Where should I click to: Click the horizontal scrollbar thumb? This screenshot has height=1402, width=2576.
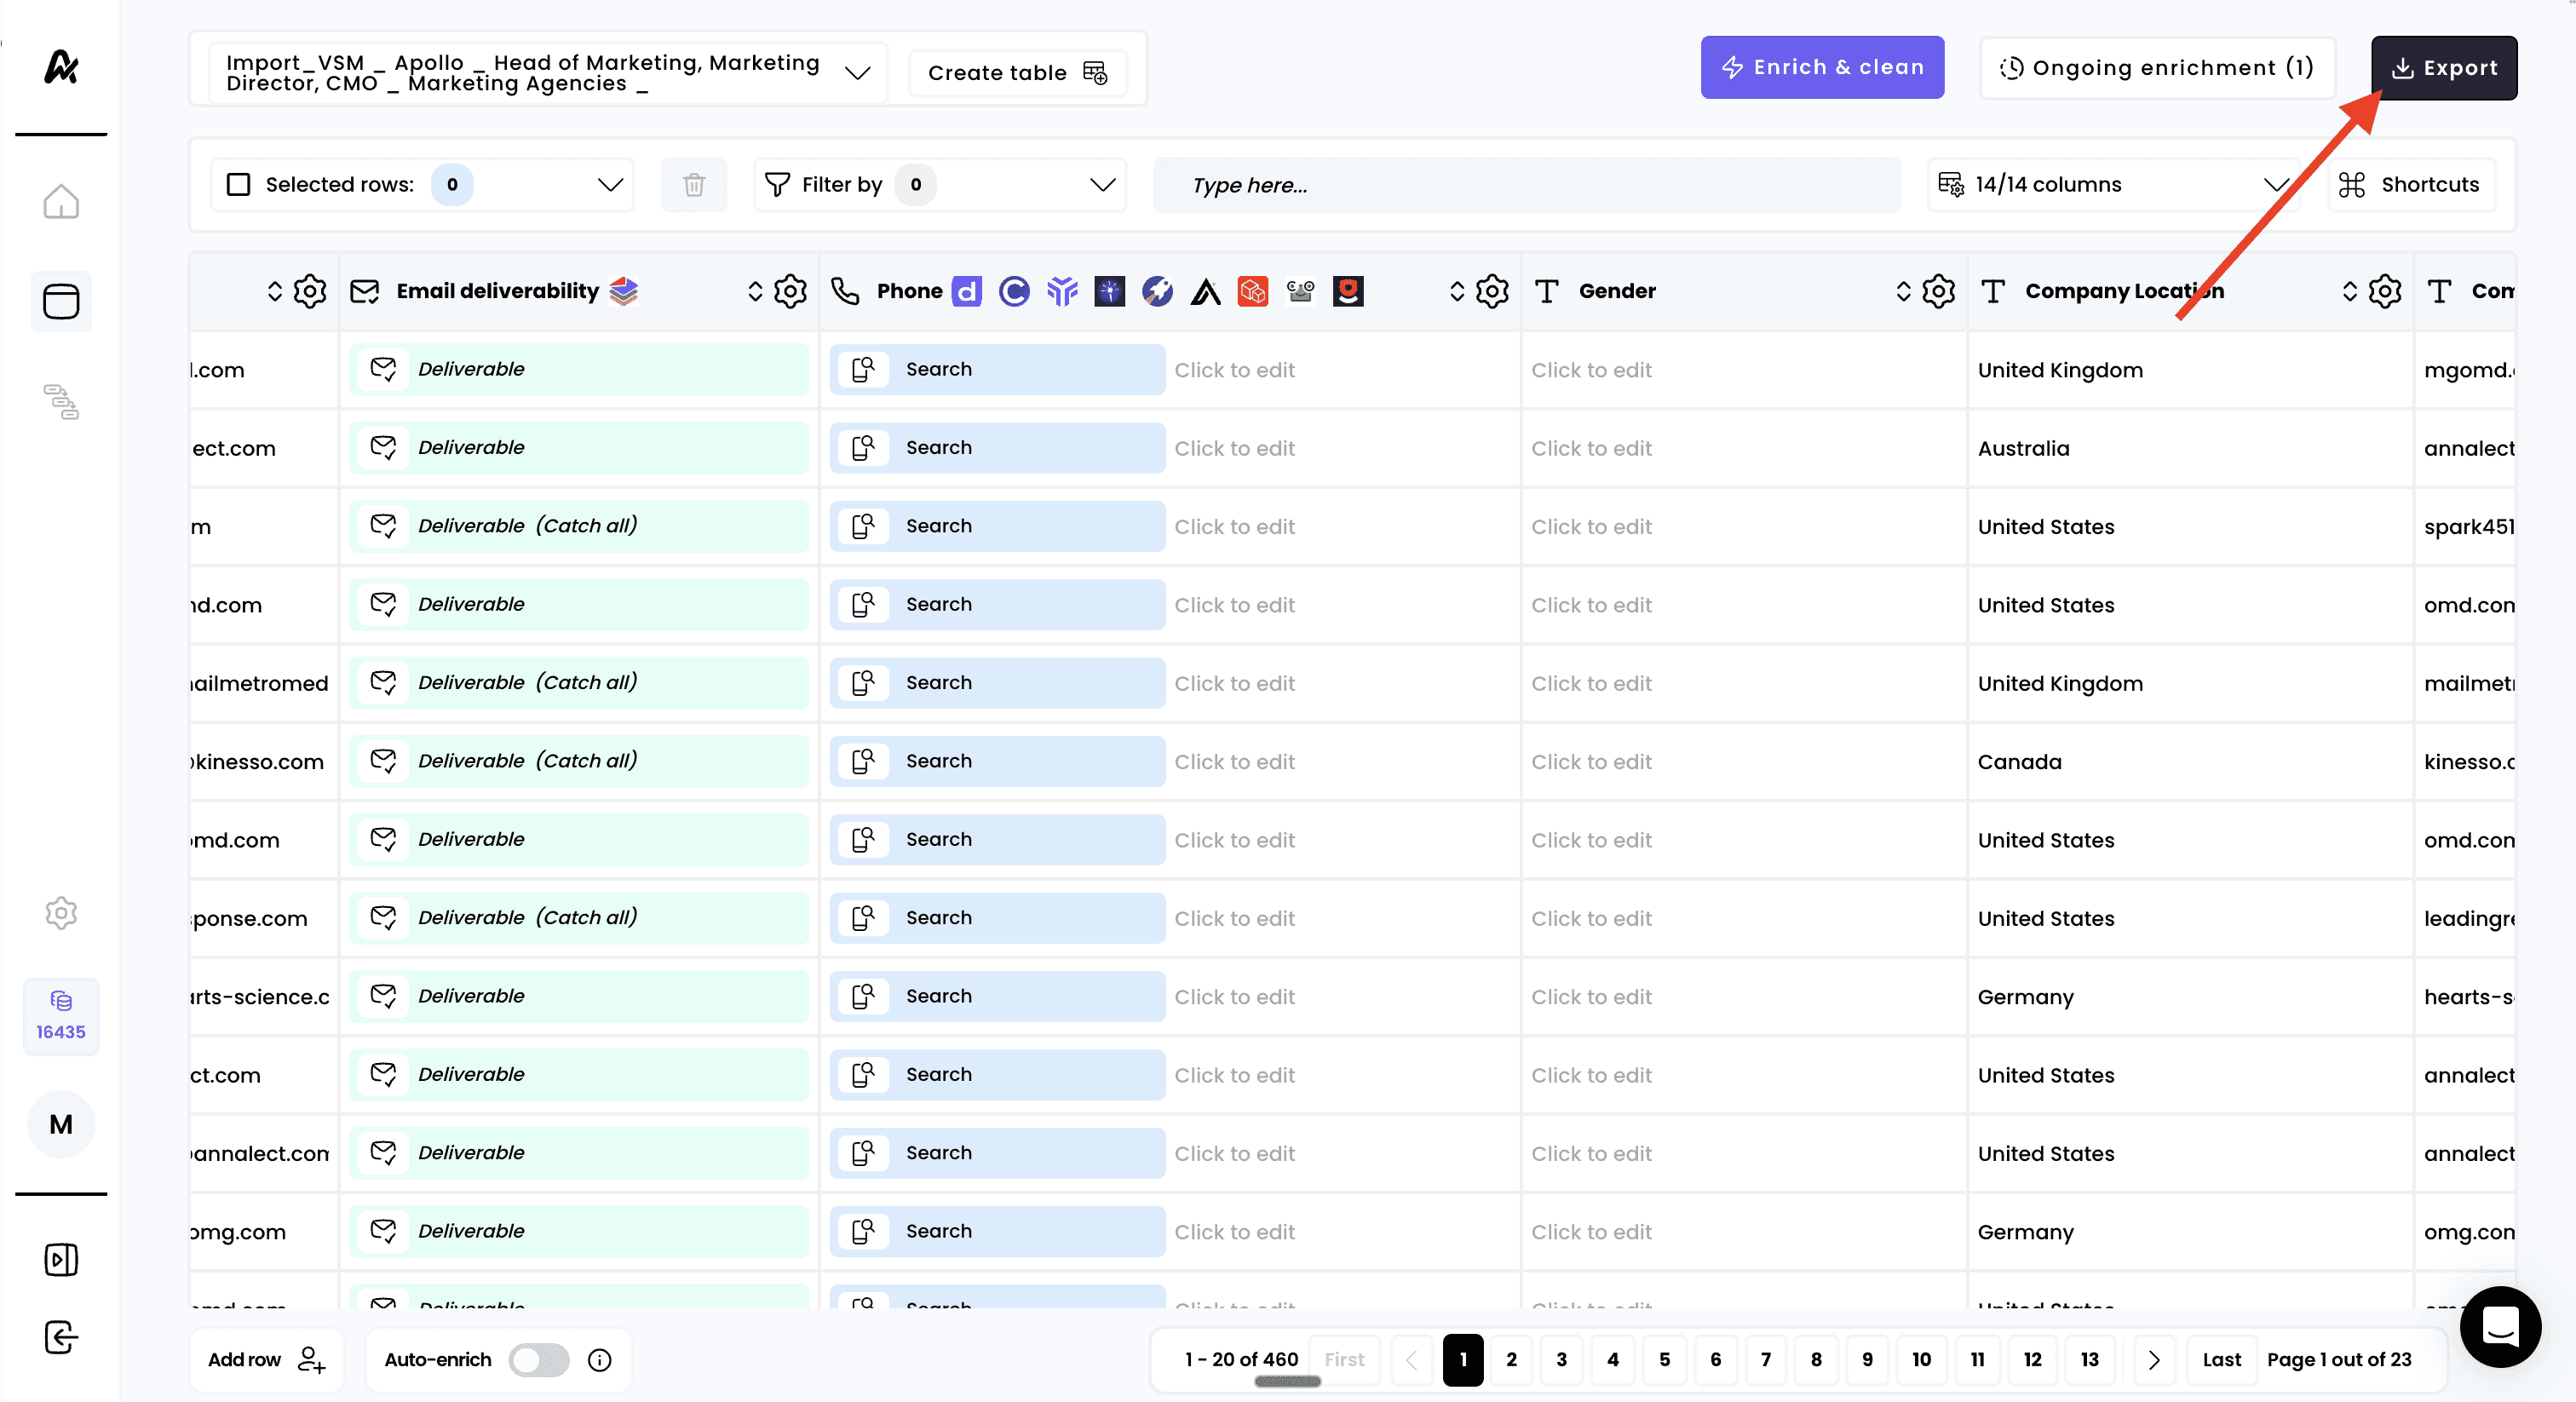coord(1287,1381)
